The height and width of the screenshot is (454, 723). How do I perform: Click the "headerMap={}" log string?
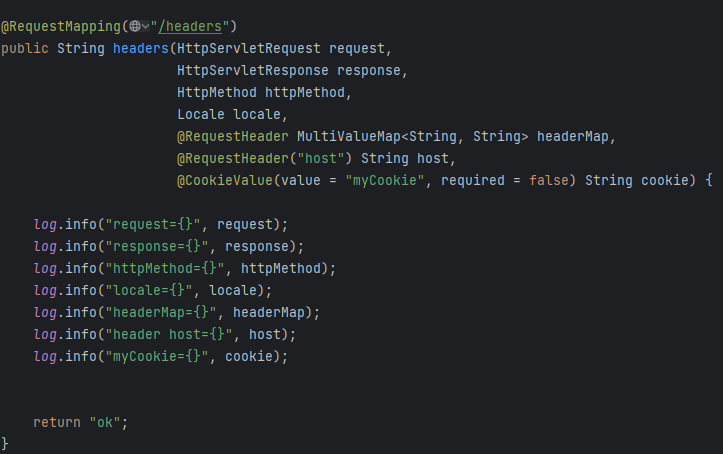click(160, 312)
